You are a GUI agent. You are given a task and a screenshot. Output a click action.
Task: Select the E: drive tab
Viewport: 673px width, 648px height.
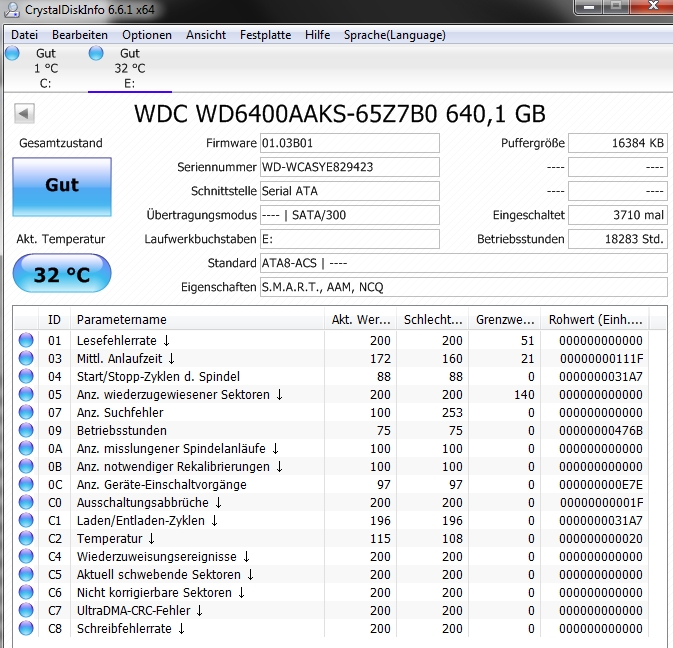pos(130,68)
